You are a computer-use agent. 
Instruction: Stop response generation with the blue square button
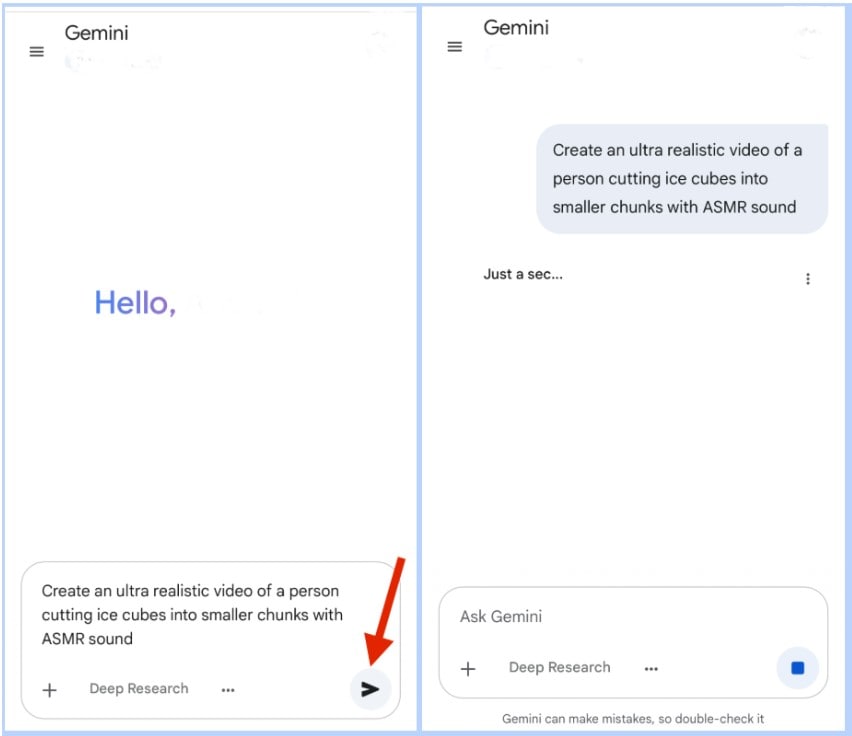point(797,668)
